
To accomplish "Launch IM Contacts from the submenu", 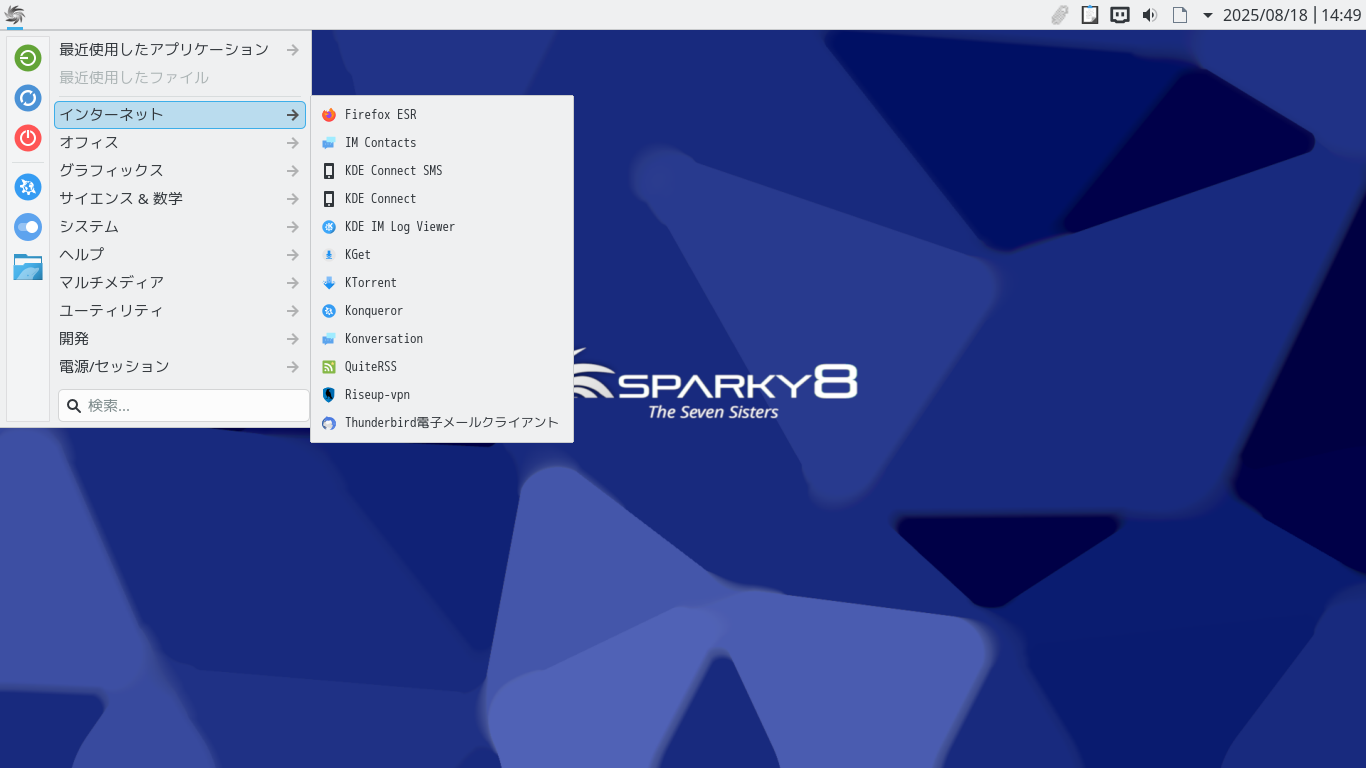I will [442, 143].
